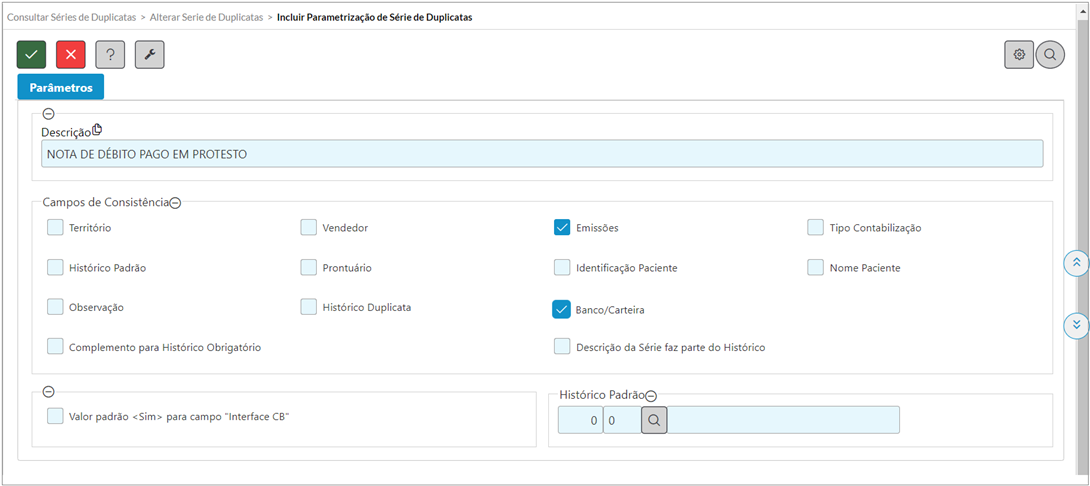The image size is (1090, 486).
Task: Confirm with the green checkmark button
Action: point(31,55)
